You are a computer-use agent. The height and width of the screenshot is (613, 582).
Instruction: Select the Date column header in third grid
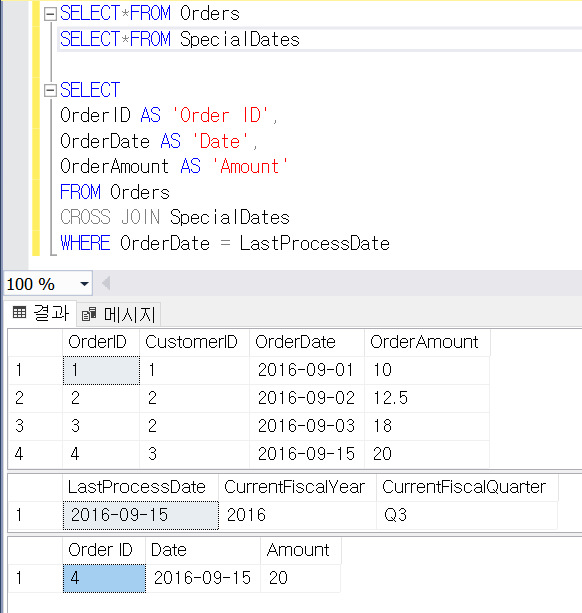click(x=203, y=550)
